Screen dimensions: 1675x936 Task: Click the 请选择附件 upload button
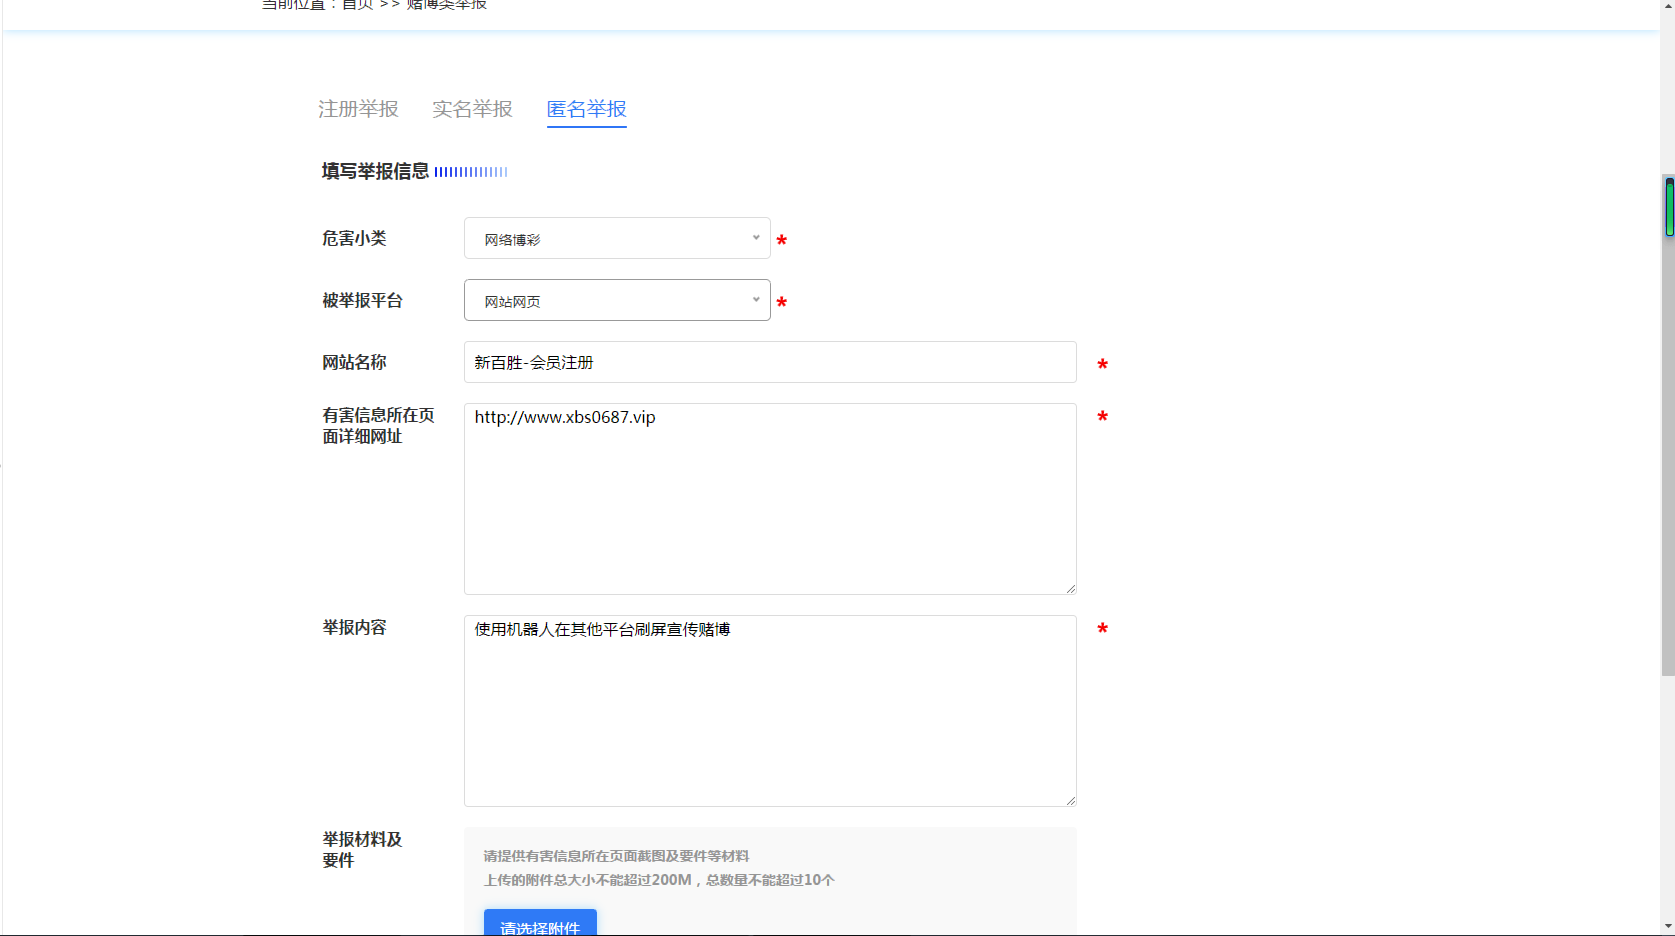[540, 925]
